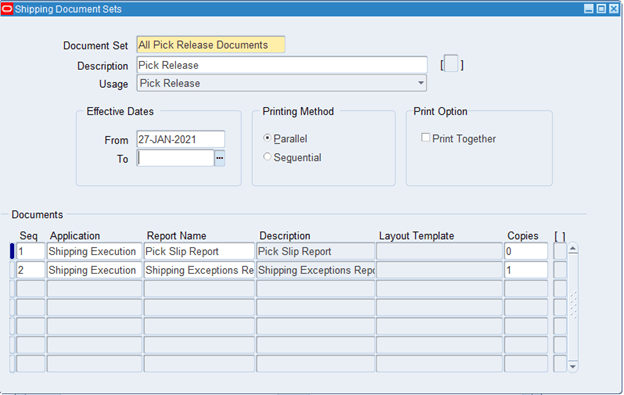This screenshot has height=395, width=624.
Task: Click the header descriptive flexfield box
Action: click(x=451, y=64)
